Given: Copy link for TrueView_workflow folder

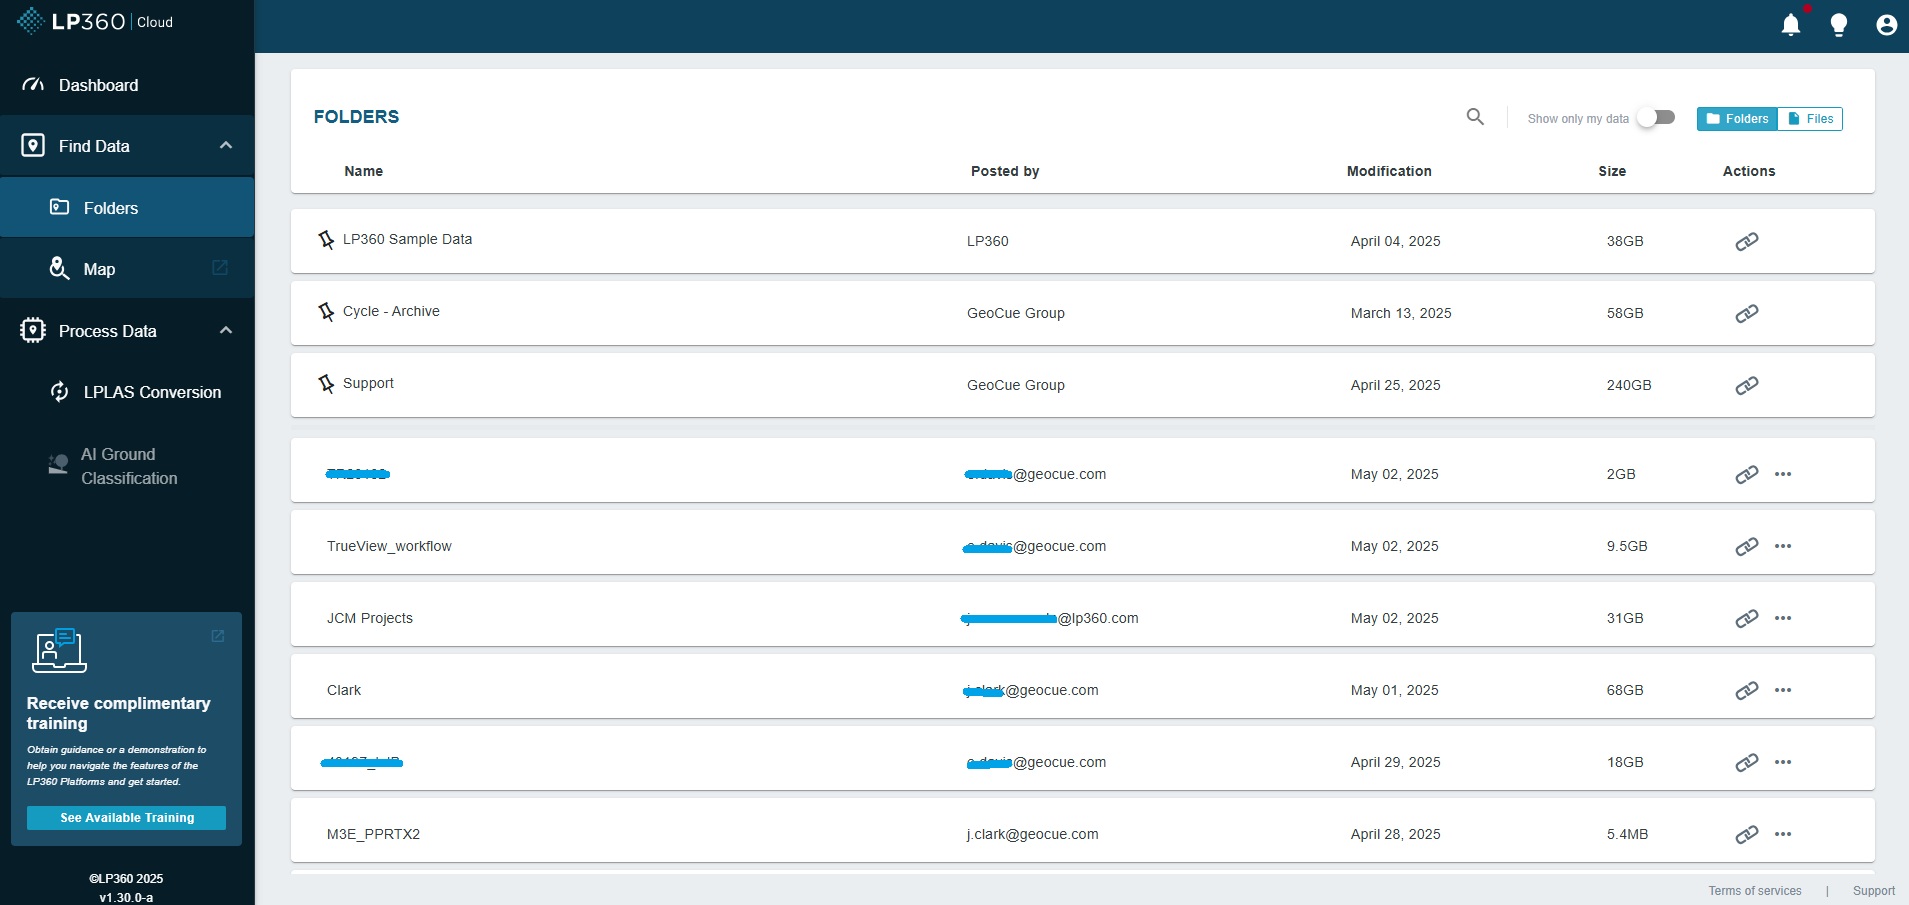Looking at the screenshot, I should pos(1747,546).
